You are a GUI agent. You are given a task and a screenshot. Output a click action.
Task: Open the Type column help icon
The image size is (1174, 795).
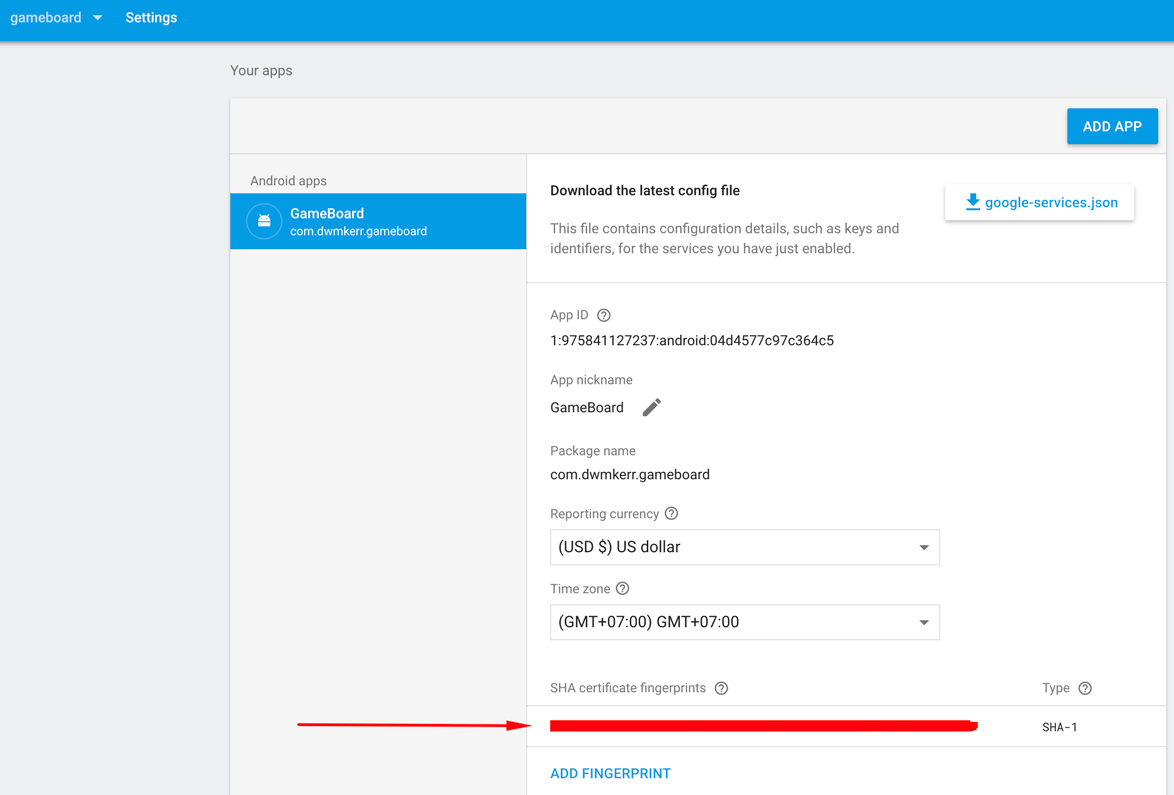pos(1085,688)
